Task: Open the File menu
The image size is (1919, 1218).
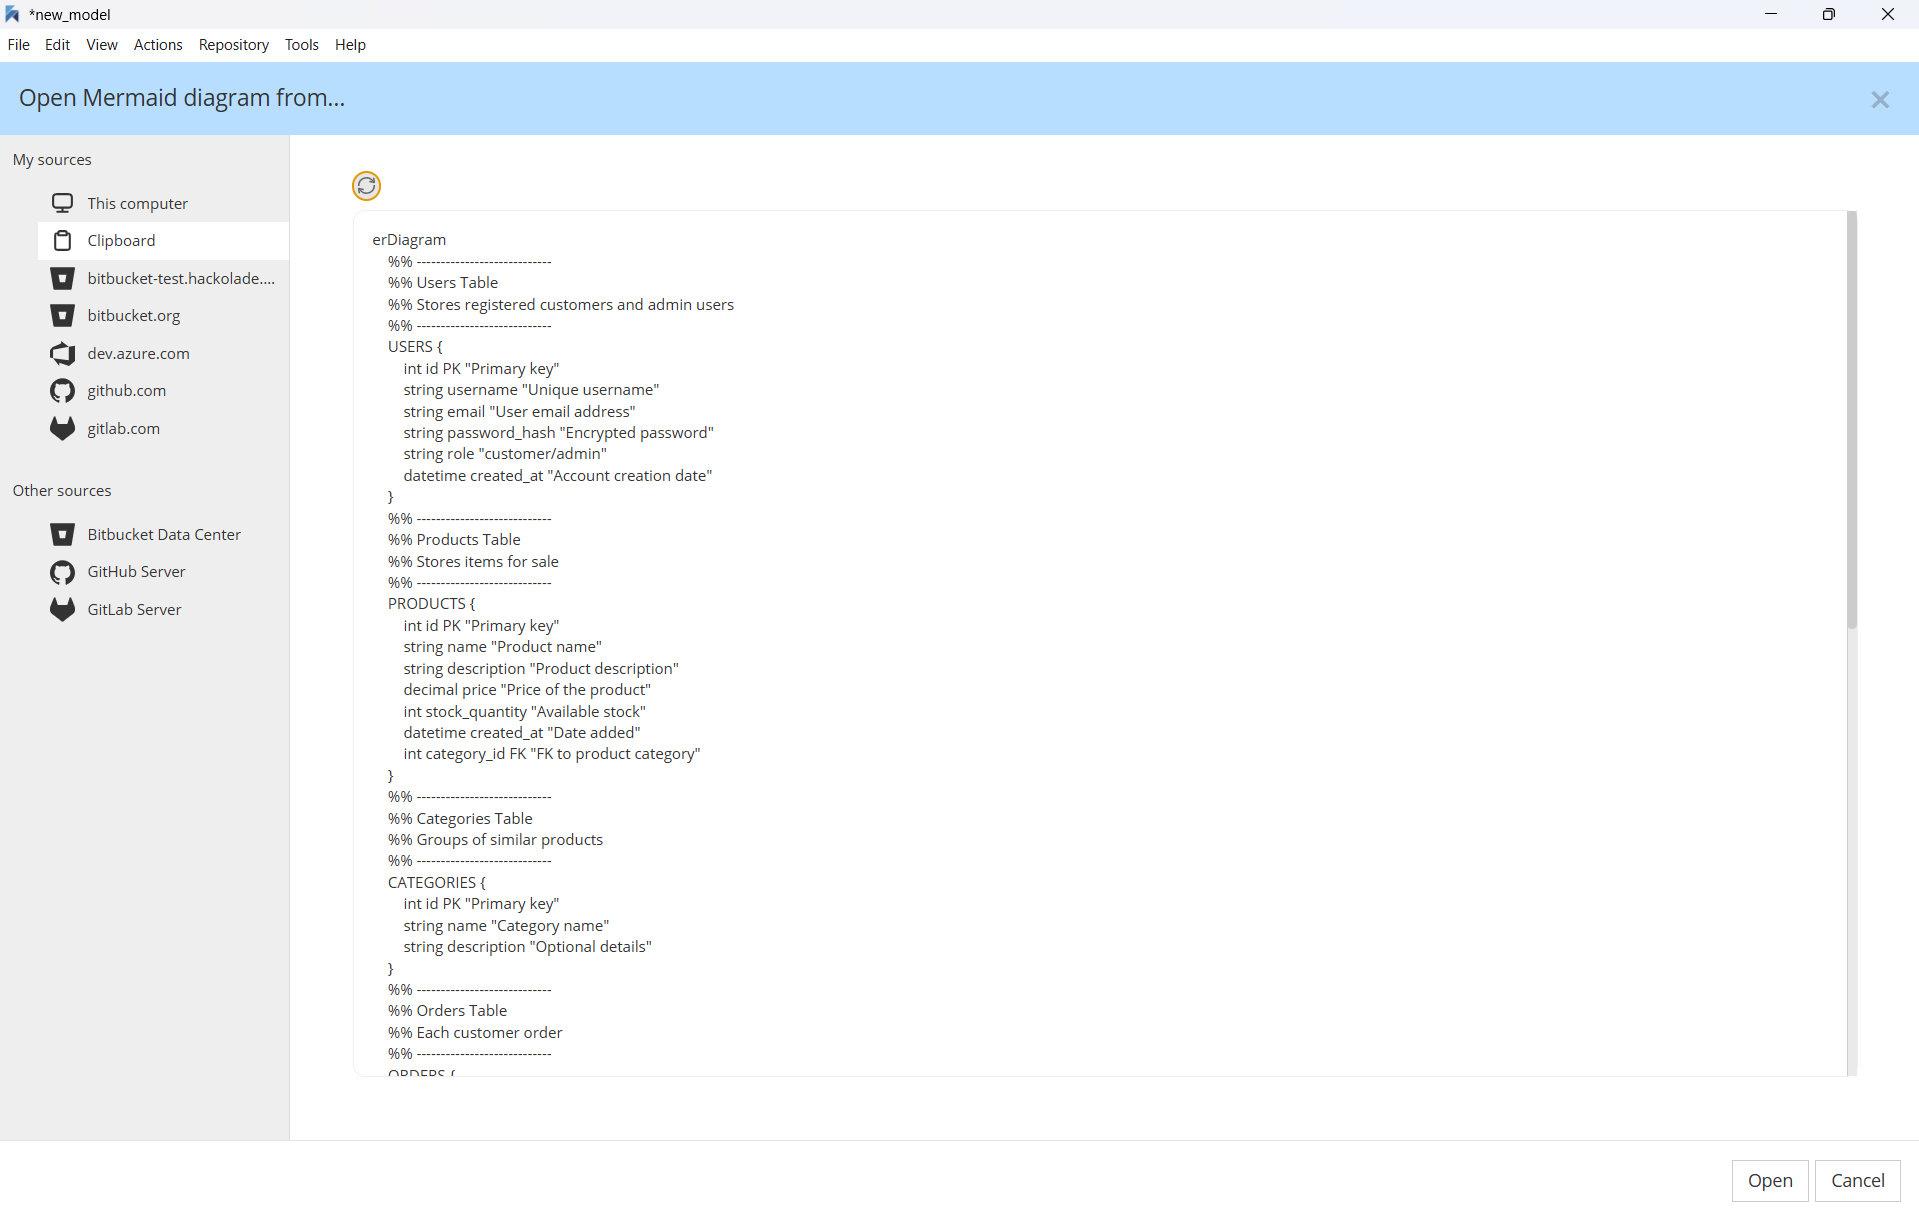Action: [18, 45]
